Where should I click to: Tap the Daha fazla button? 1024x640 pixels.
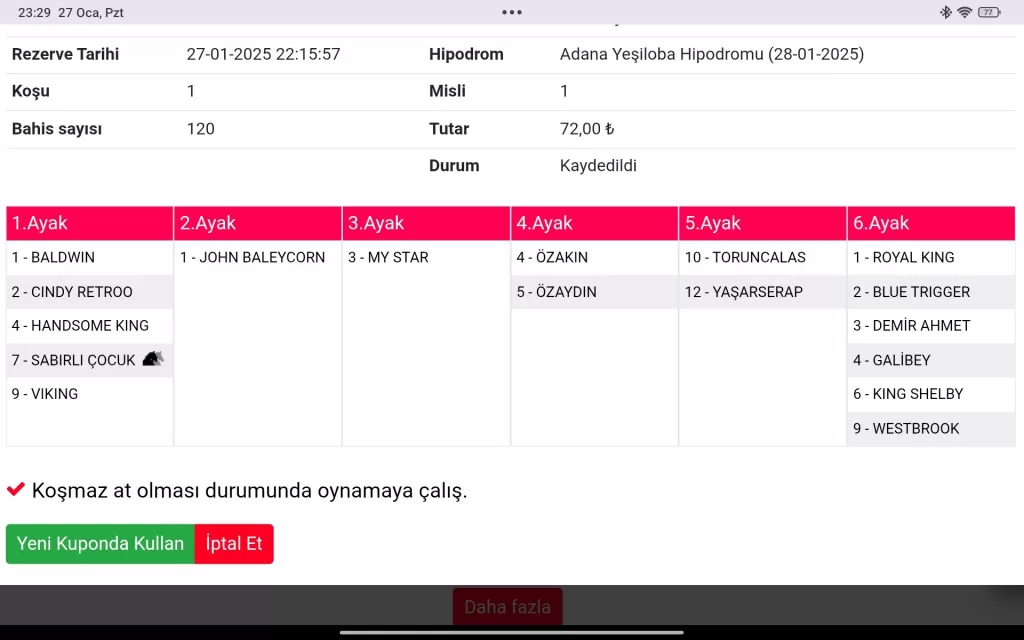point(507,607)
